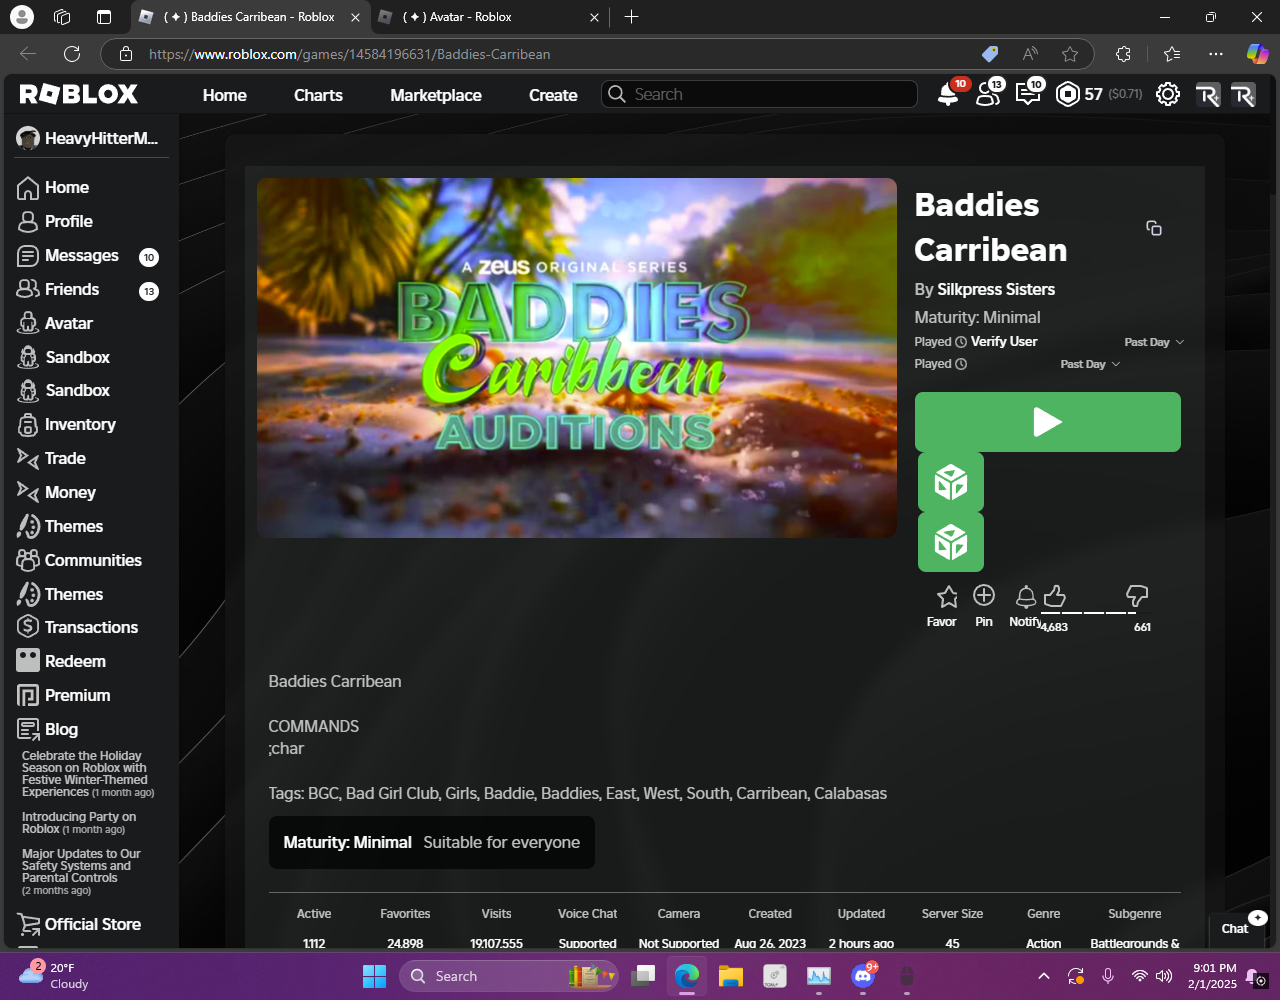This screenshot has height=1000, width=1280.
Task: Open blog post Introducing Party on Roblox
Action: coord(79,823)
